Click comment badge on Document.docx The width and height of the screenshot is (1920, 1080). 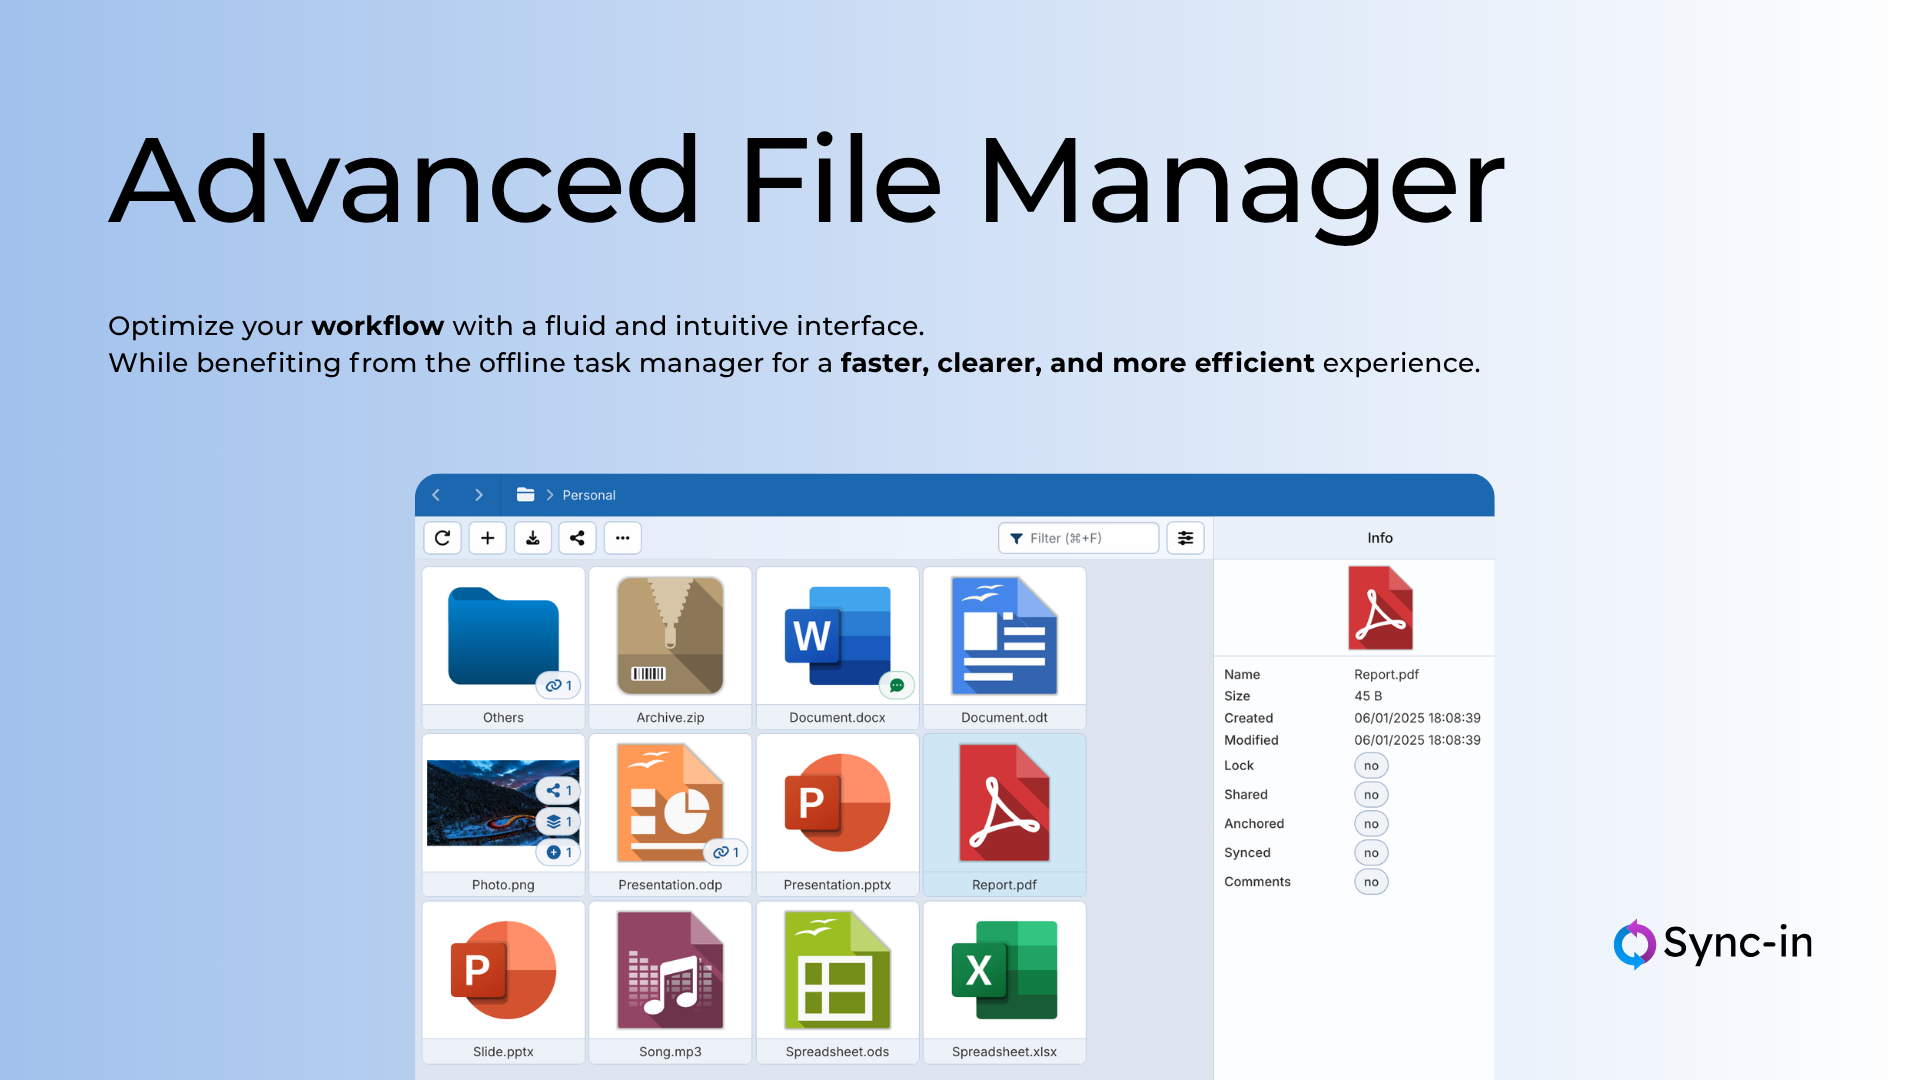click(x=897, y=685)
